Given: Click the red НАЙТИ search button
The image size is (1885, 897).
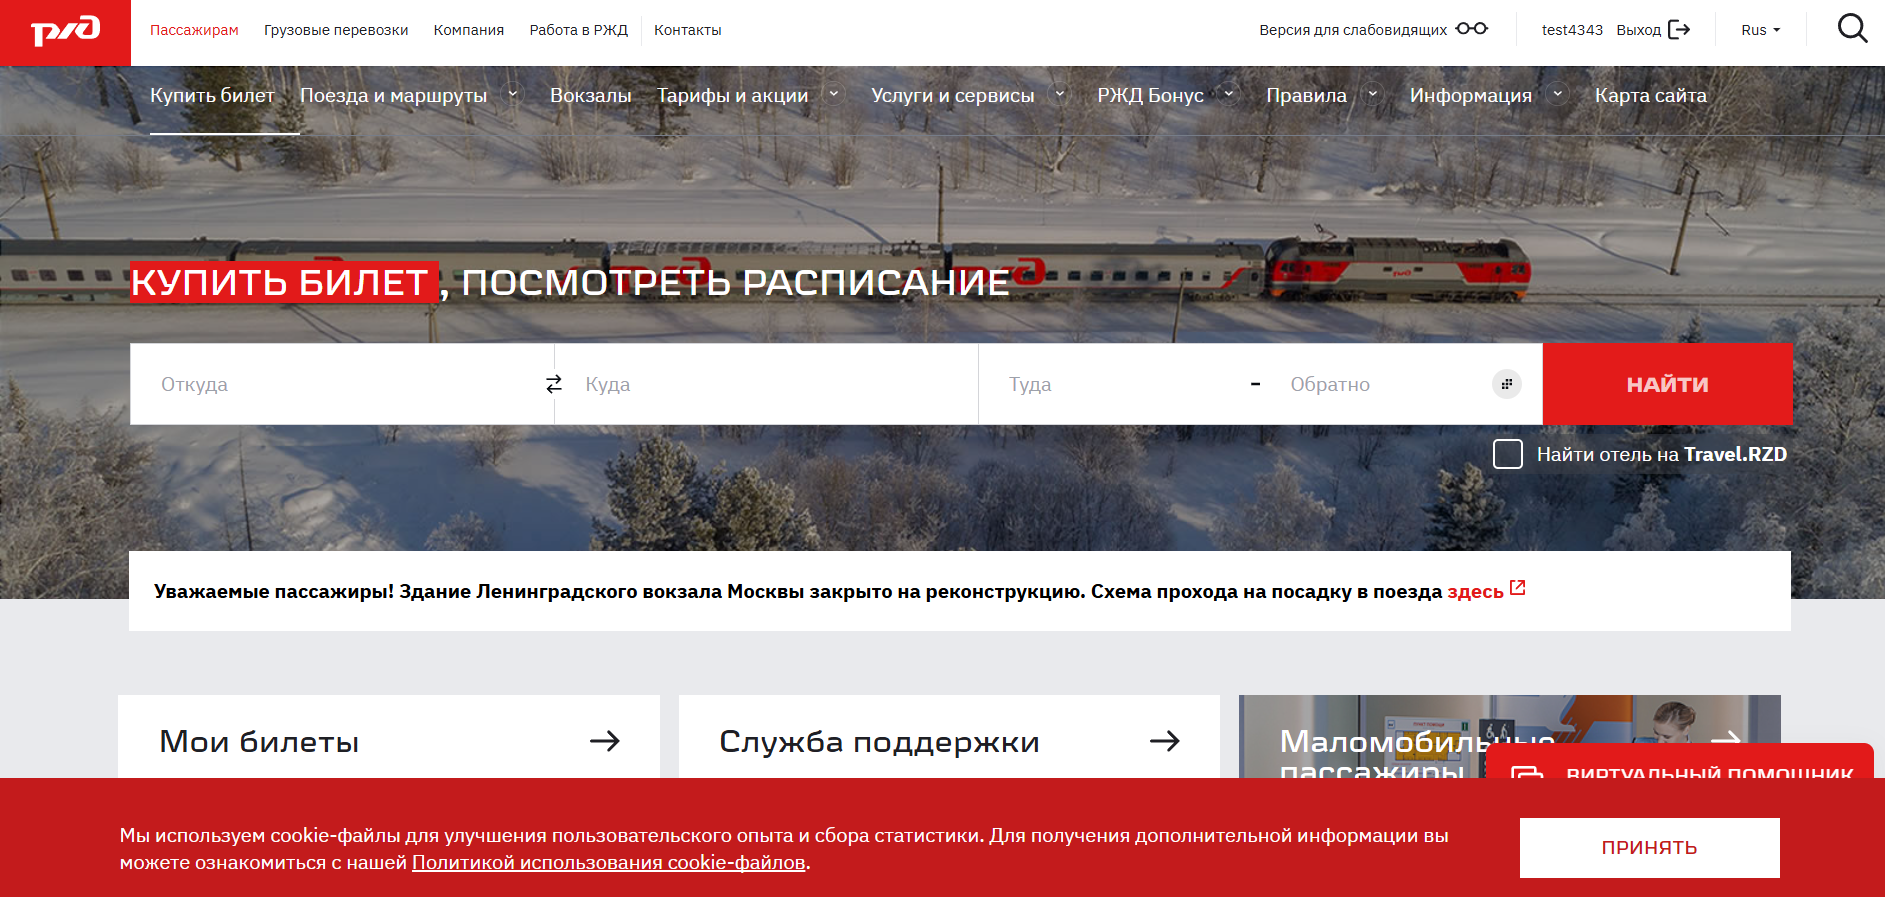Looking at the screenshot, I should (1668, 384).
